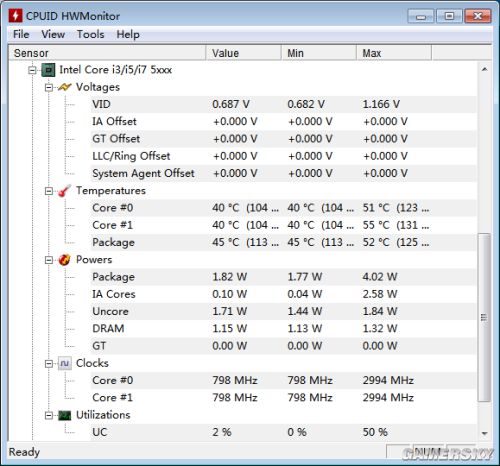Screen dimensions: 500x466
Task: Select the IA Offset row
Action: [283, 122]
